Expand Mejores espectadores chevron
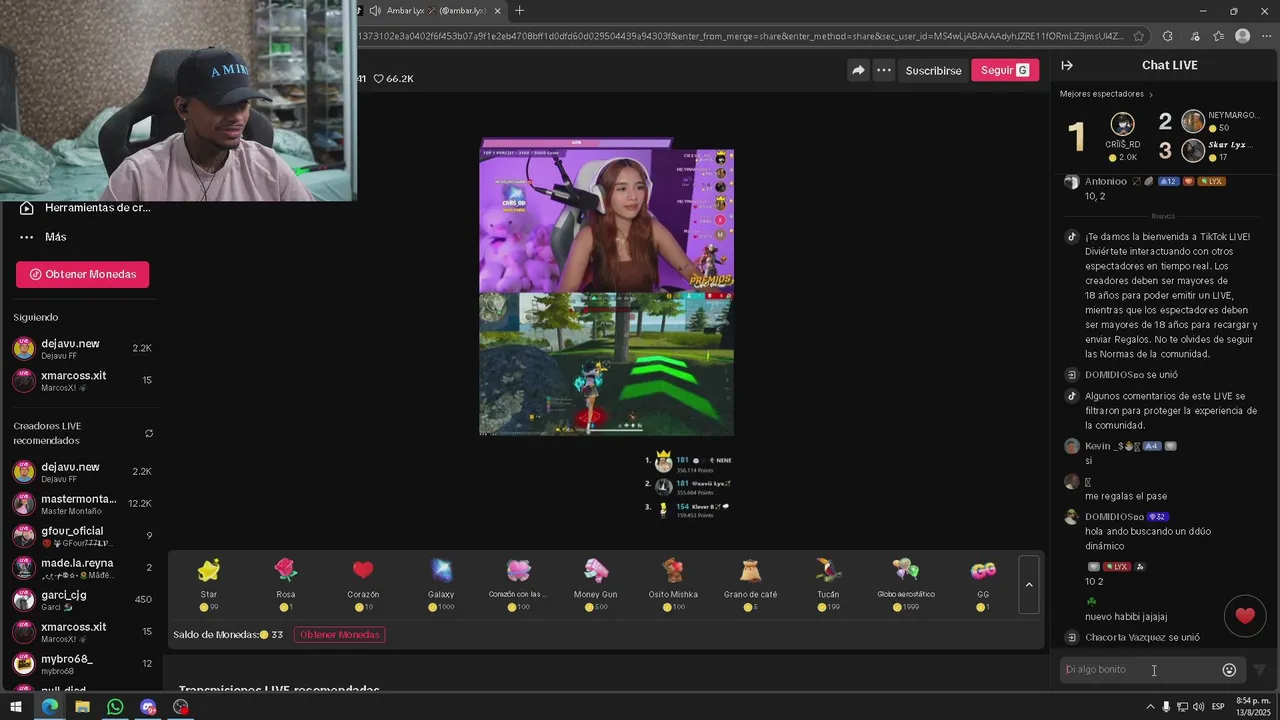 pos(1150,94)
